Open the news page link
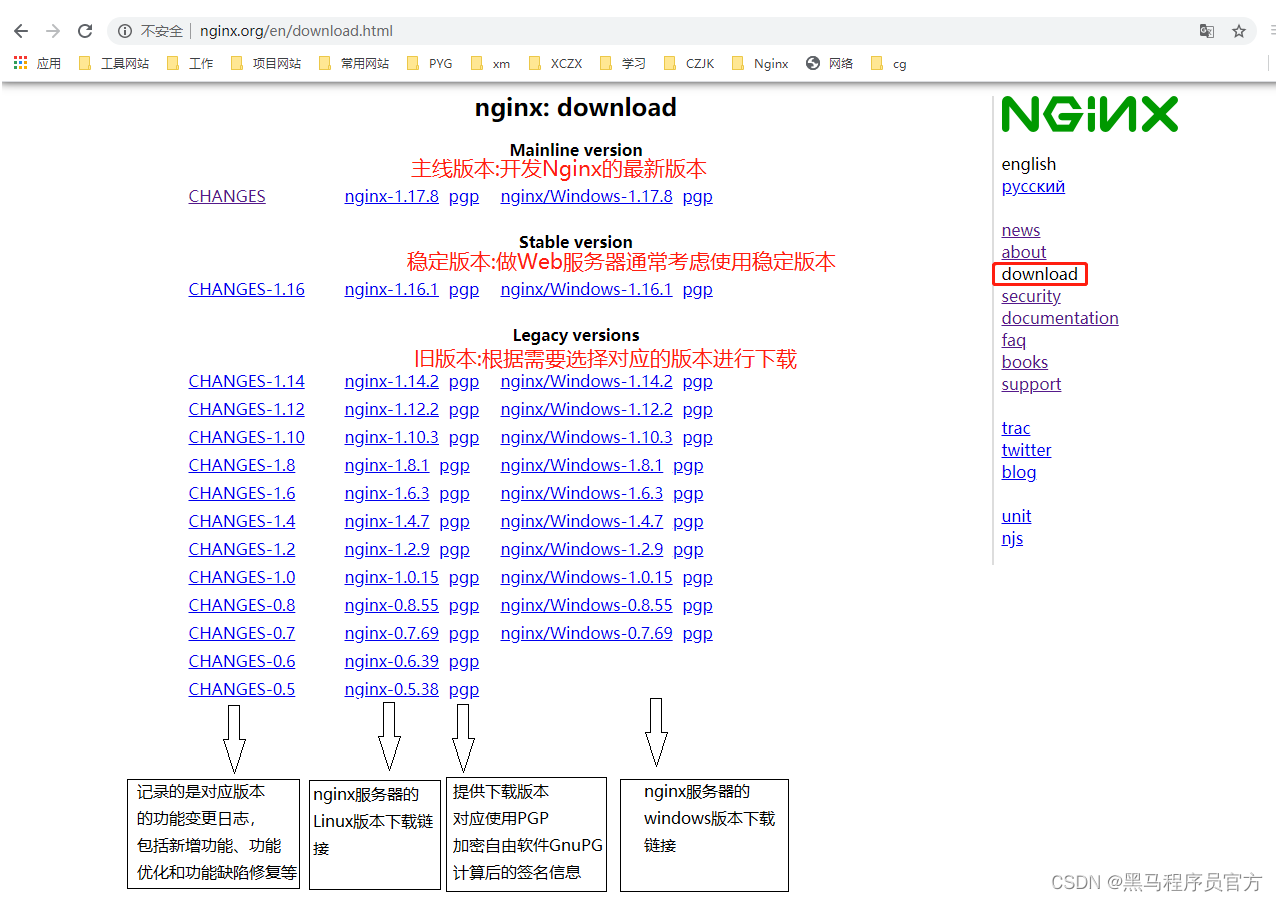The width and height of the screenshot is (1278, 901). 1021,230
